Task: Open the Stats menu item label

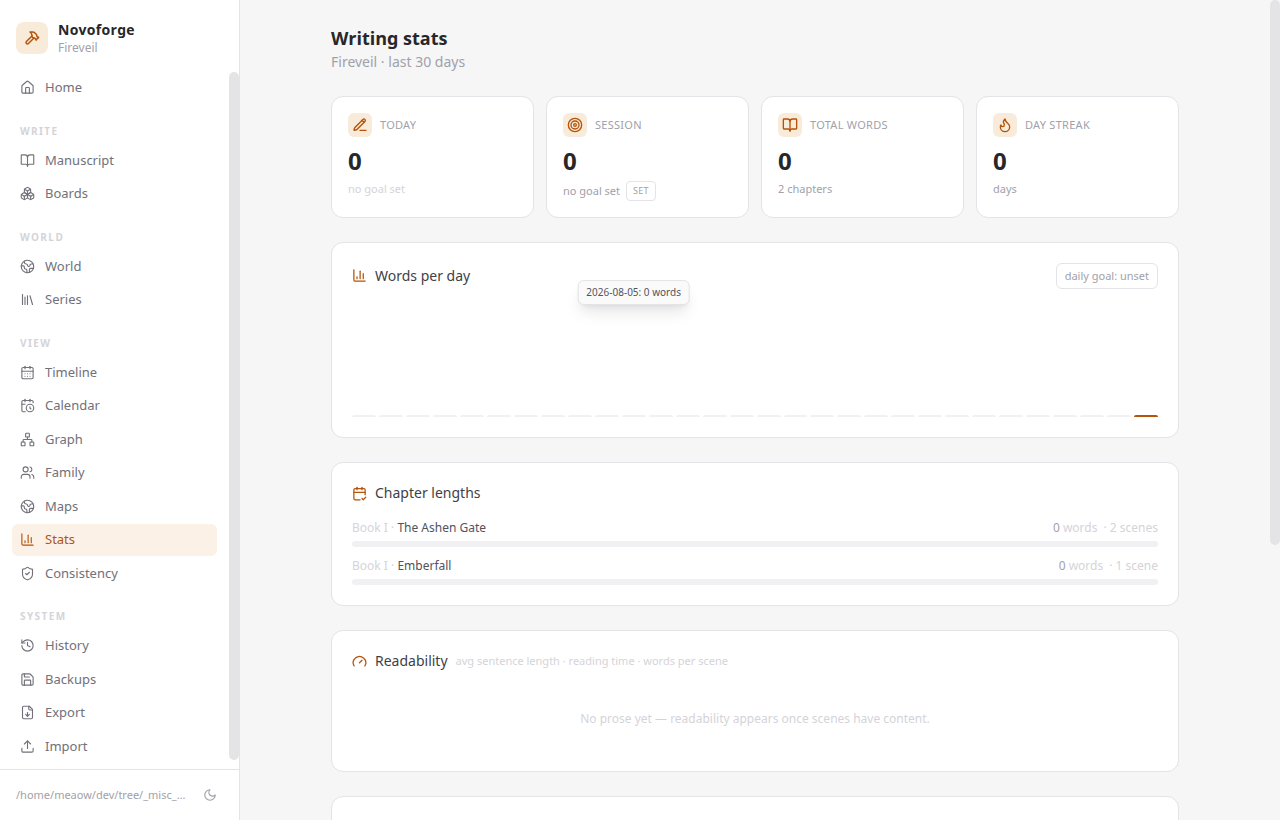Action: click(60, 539)
